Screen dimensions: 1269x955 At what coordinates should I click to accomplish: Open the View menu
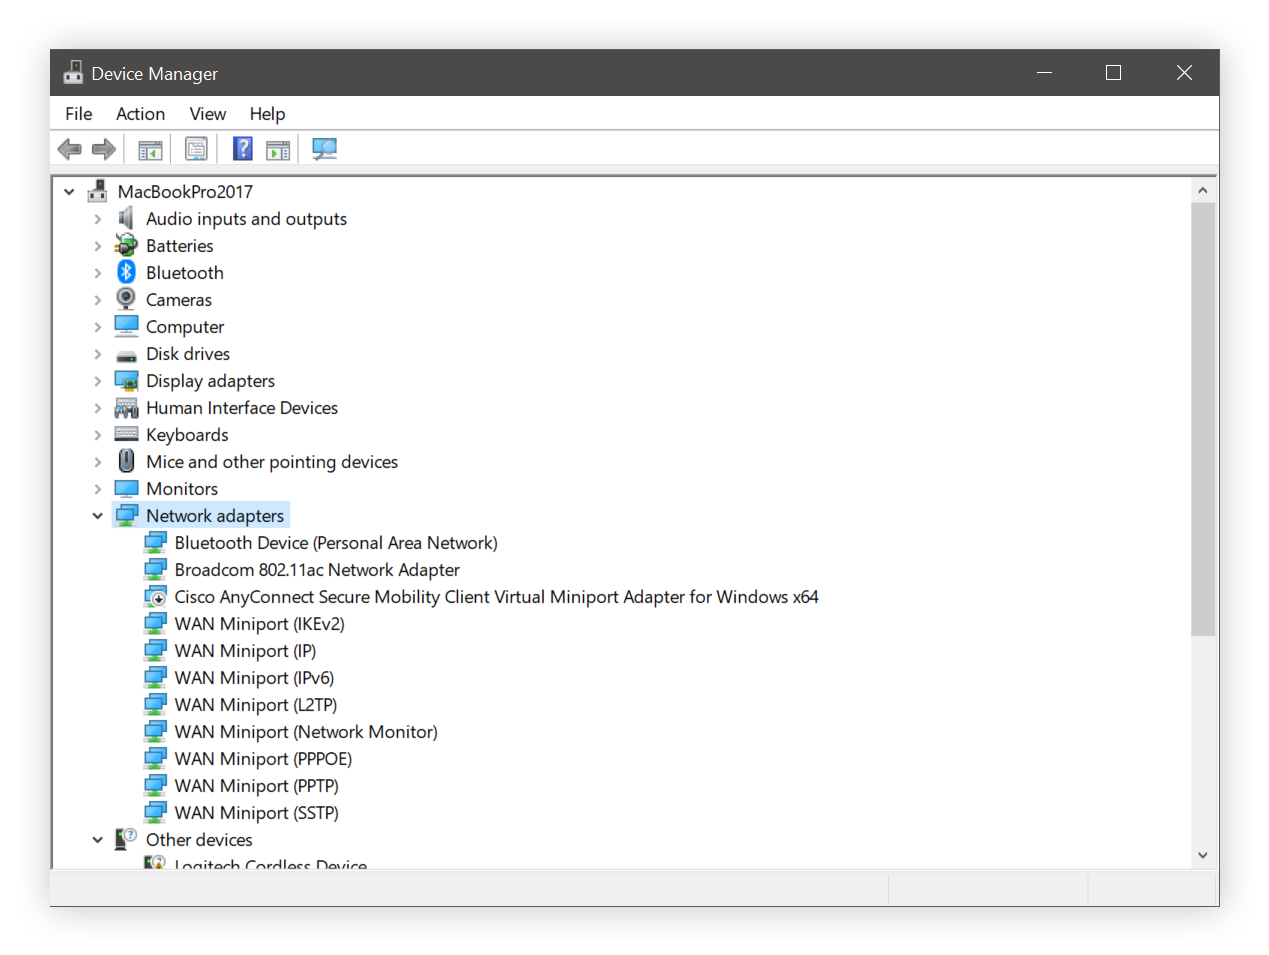click(x=207, y=113)
